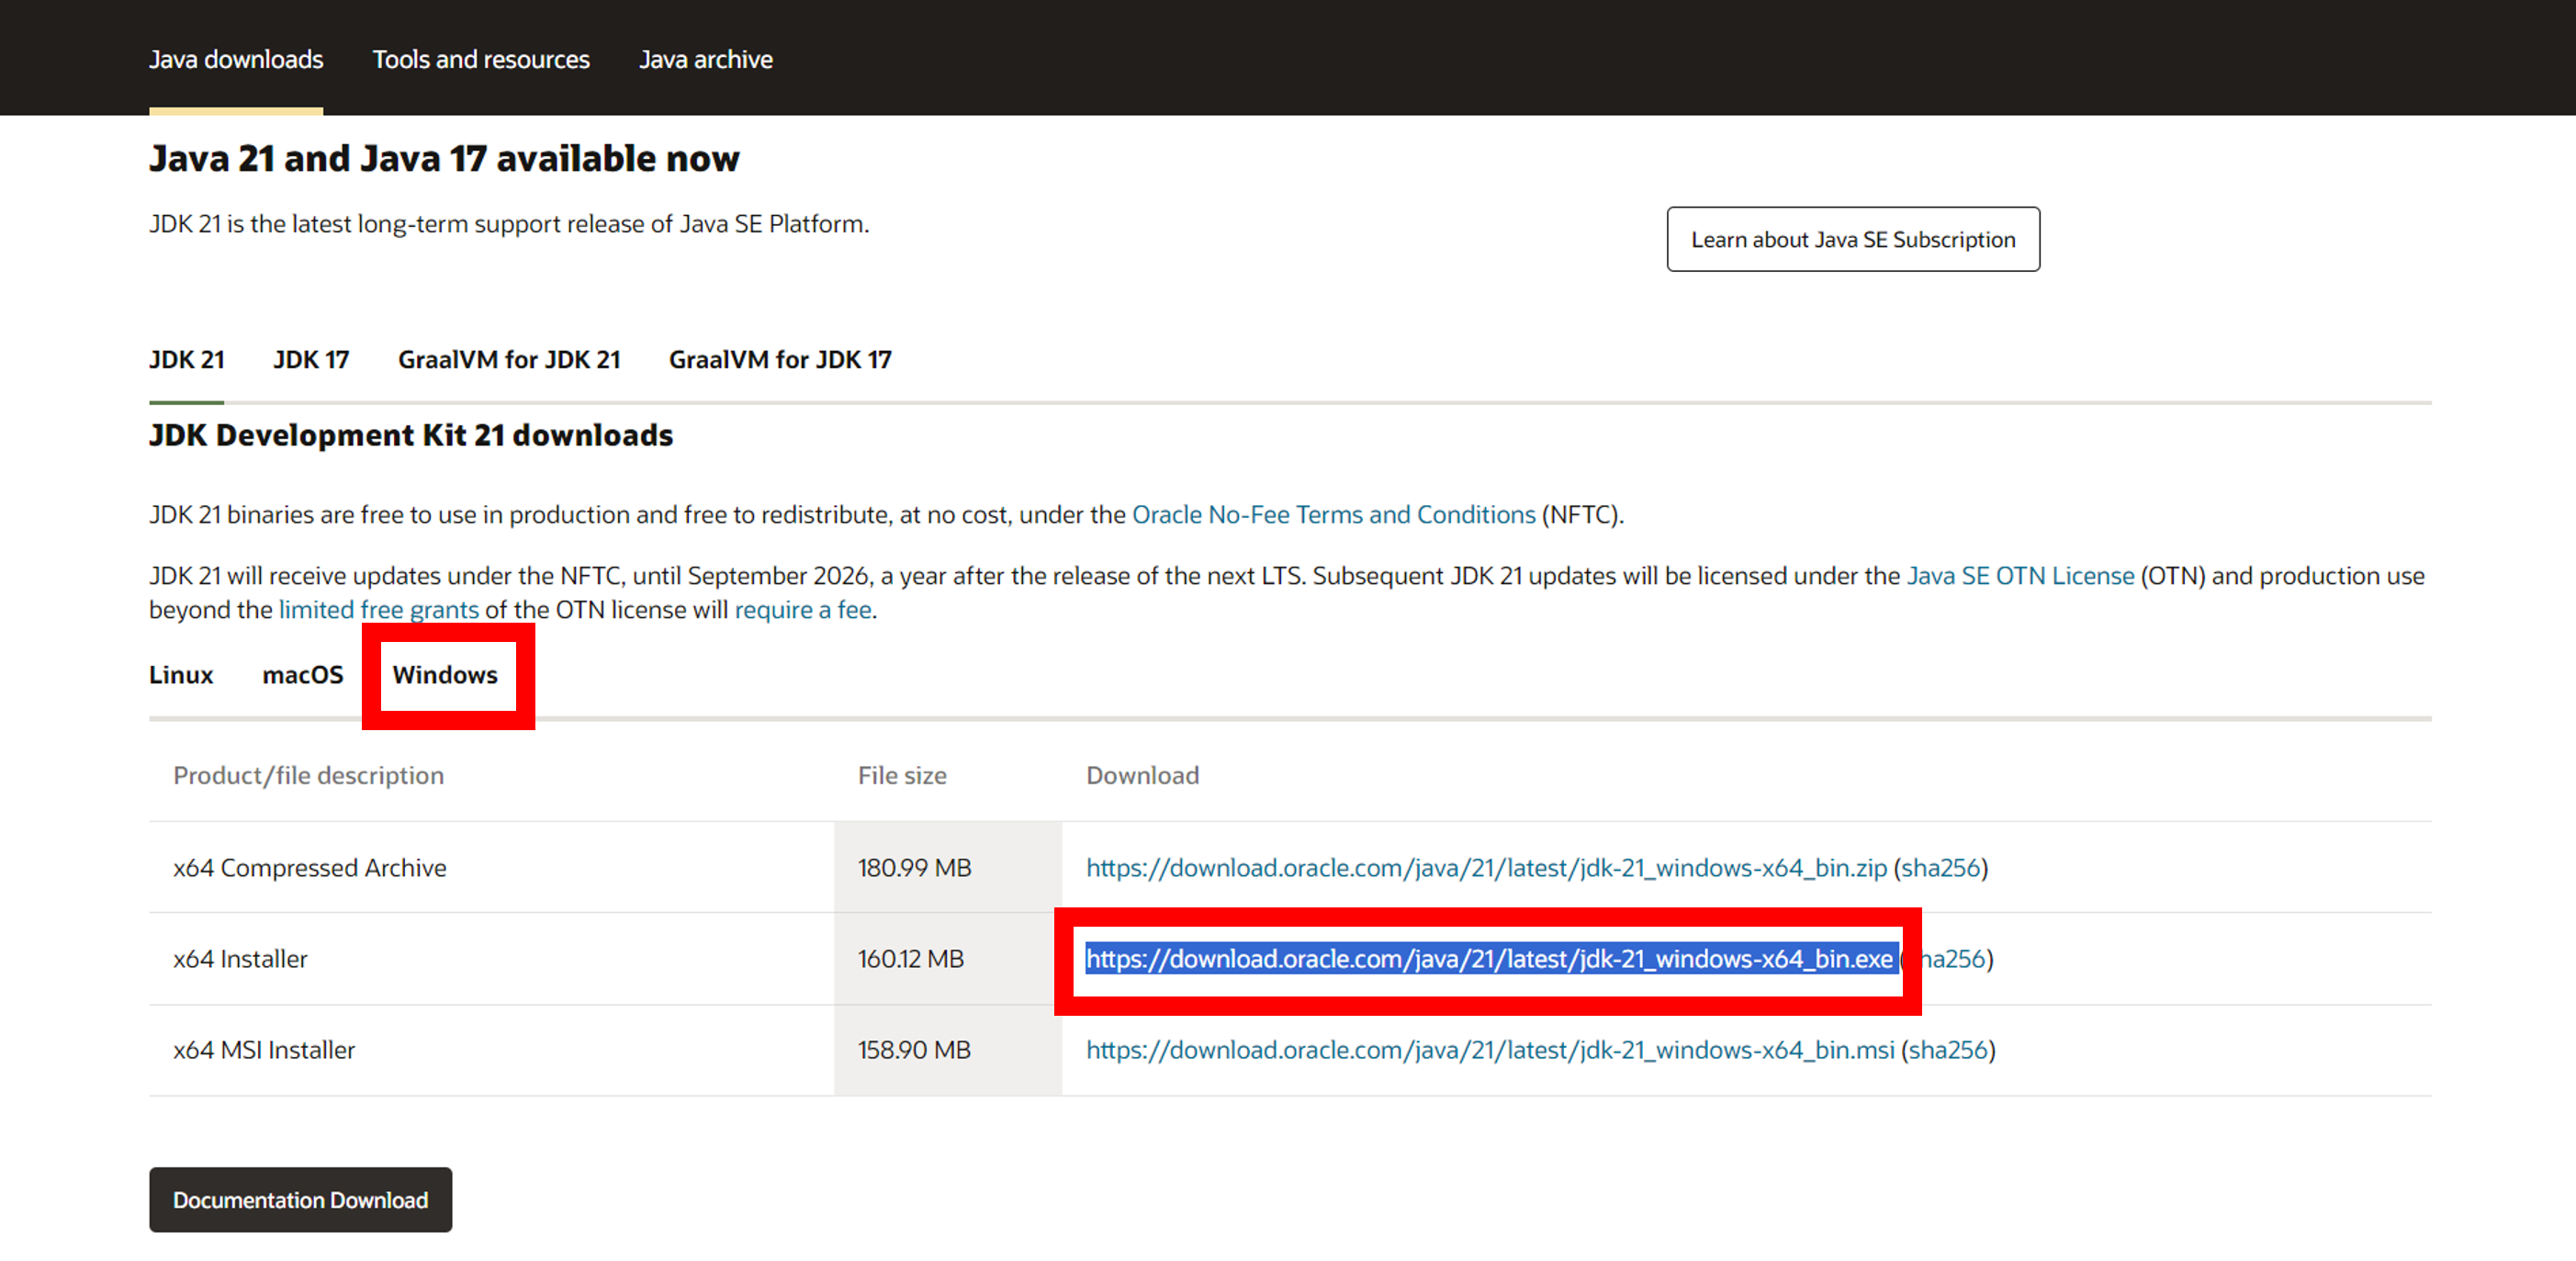Open the GraalVM for JDK 21 tab
This screenshot has width=2576, height=1261.
coord(509,360)
